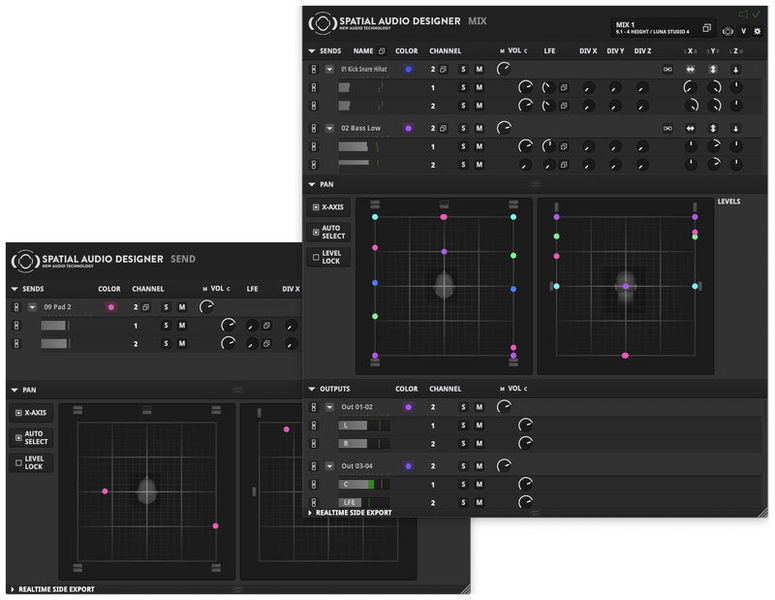Screen dimensions: 775x600
Task: Mute the Out 01-02 output
Action: click(x=479, y=407)
